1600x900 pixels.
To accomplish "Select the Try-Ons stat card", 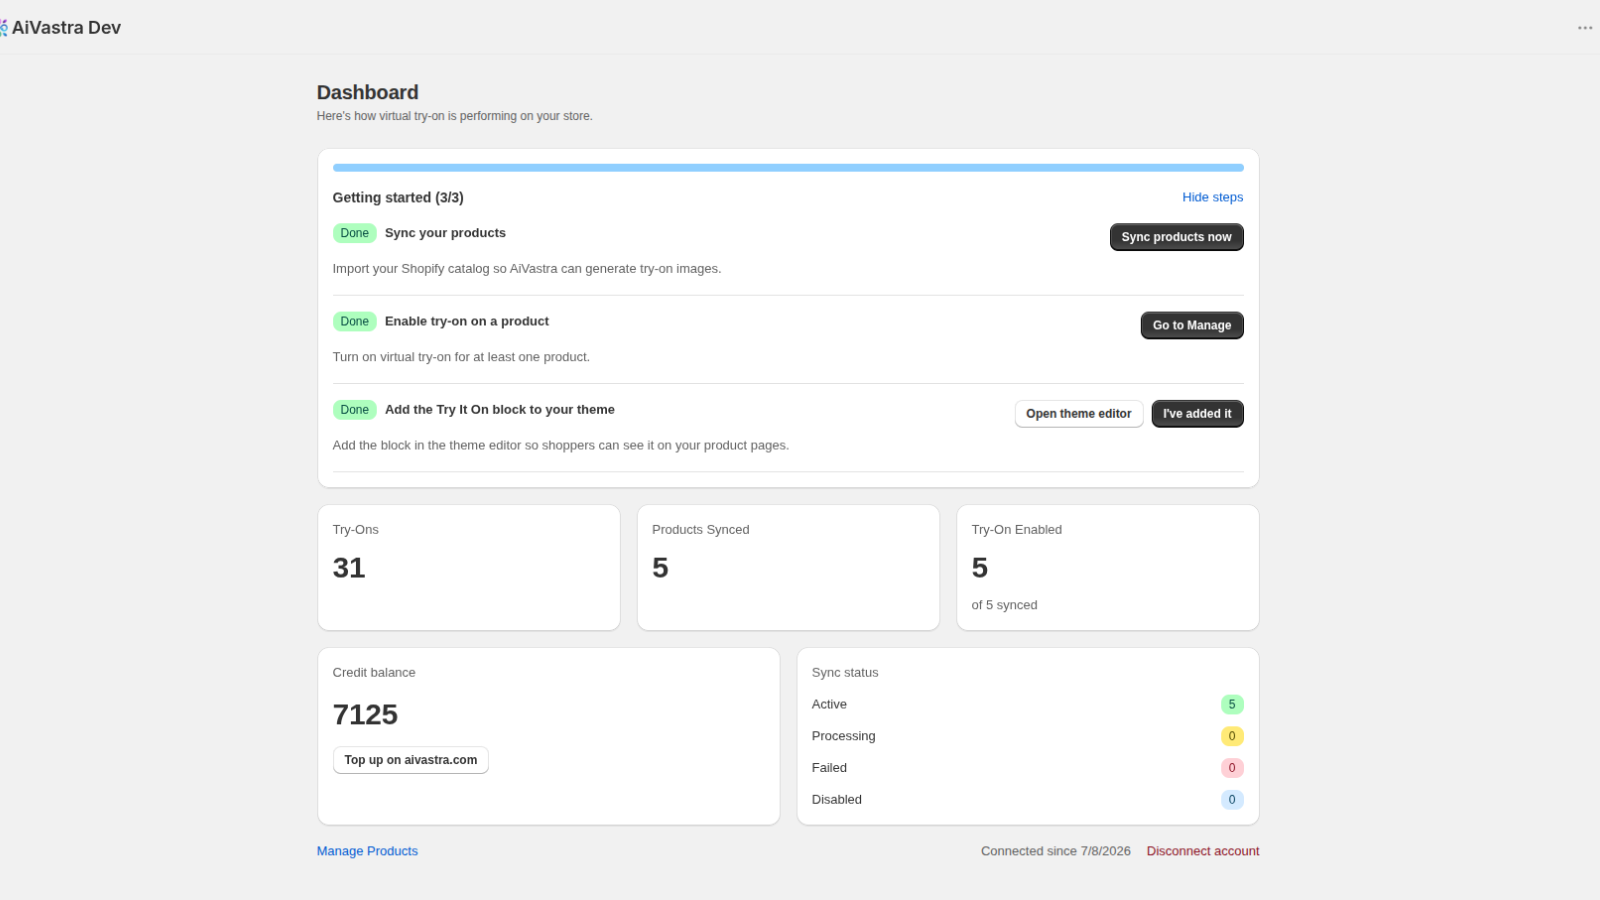I will tap(469, 567).
